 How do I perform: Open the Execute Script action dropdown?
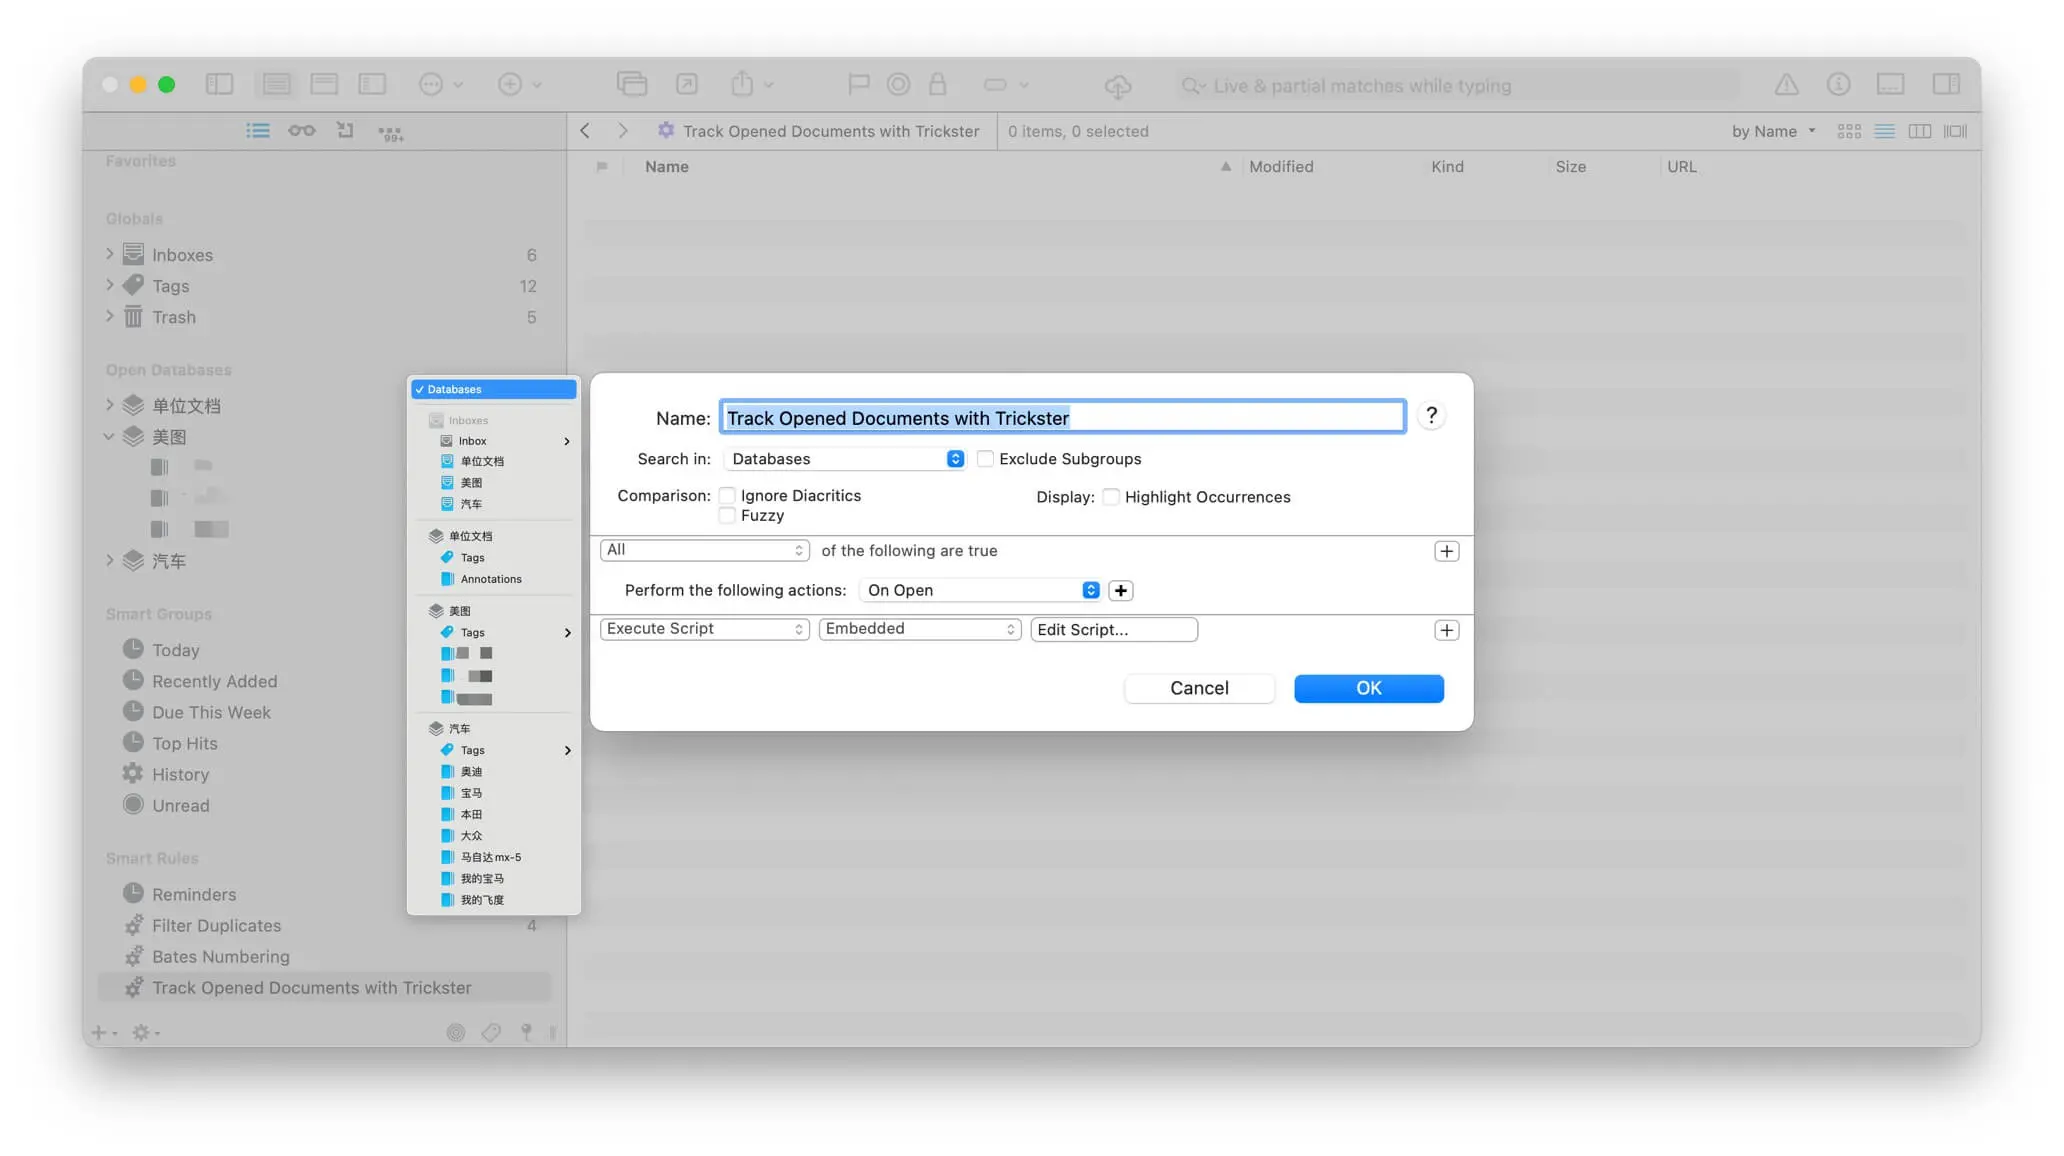click(704, 629)
